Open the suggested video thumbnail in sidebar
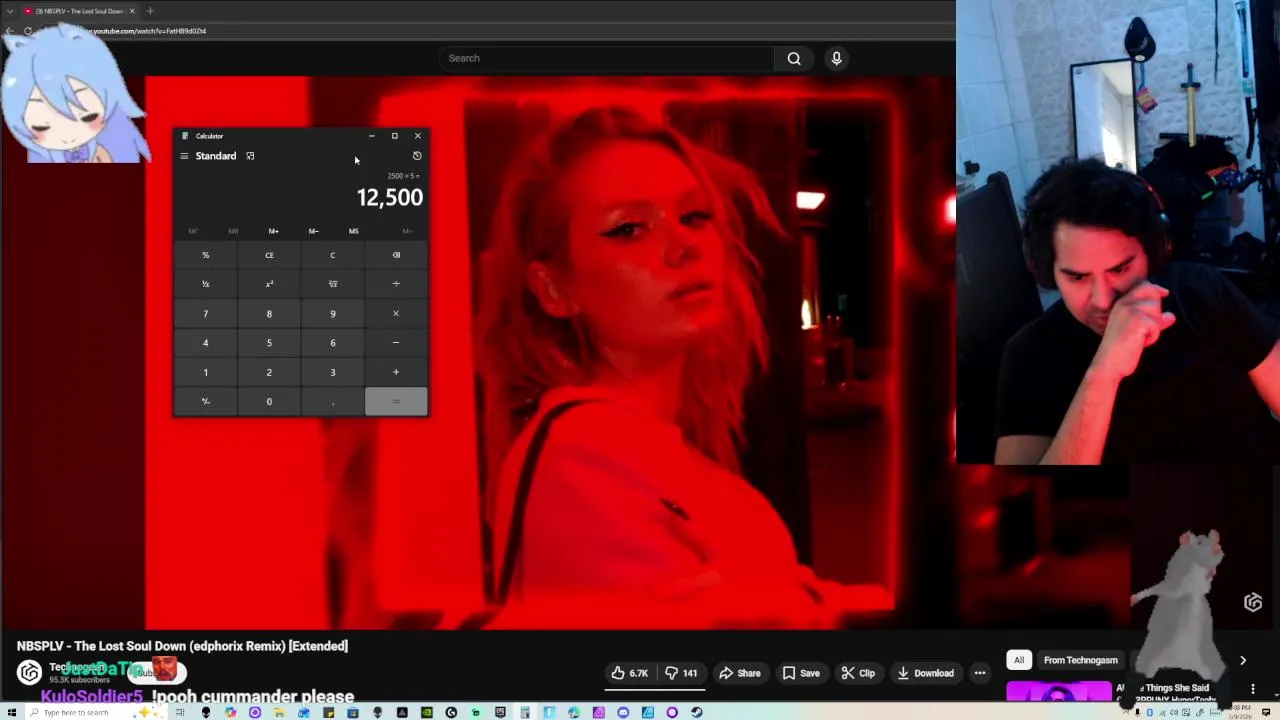The height and width of the screenshot is (720, 1280). 1059,692
